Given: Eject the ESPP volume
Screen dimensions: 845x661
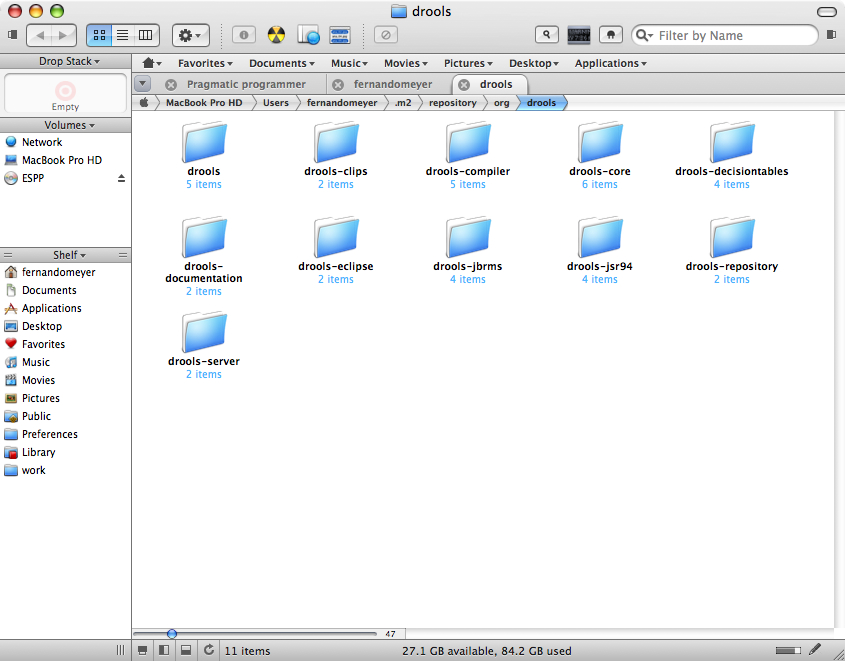Looking at the screenshot, I should click(121, 178).
